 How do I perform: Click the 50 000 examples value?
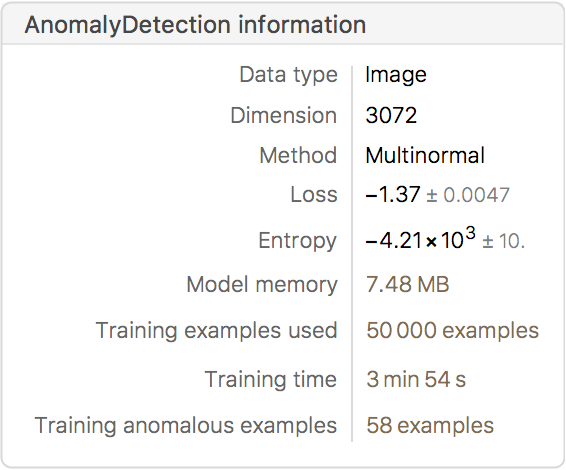click(x=453, y=331)
